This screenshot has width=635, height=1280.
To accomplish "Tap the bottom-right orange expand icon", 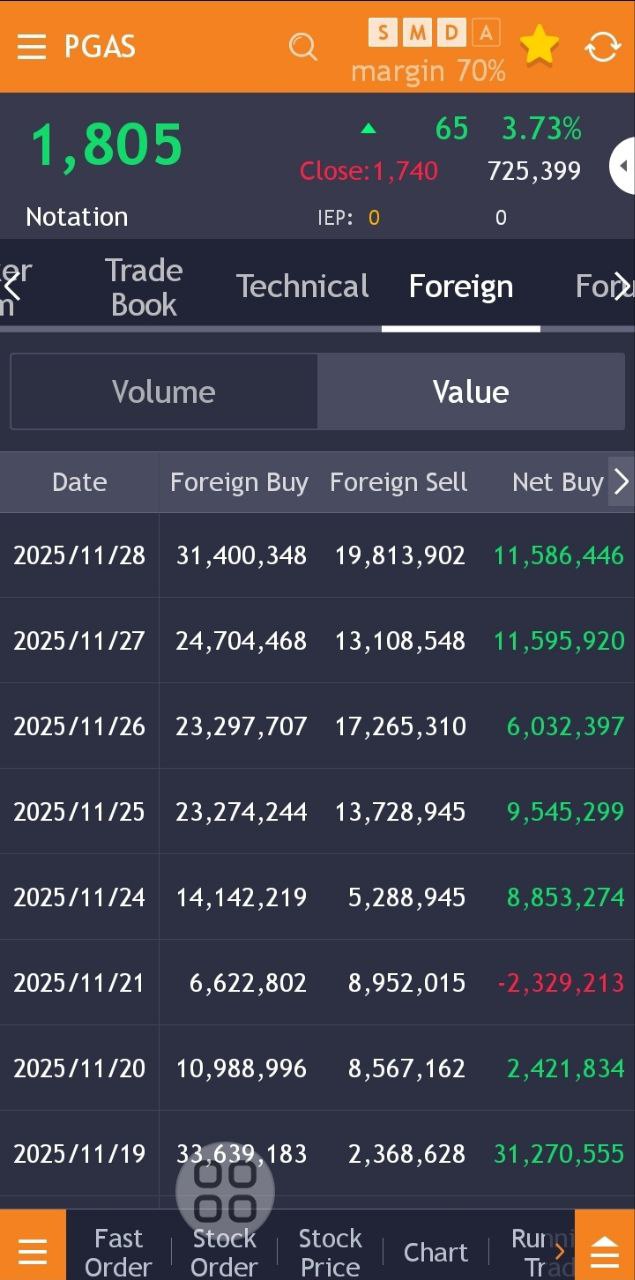I will coord(604,1251).
